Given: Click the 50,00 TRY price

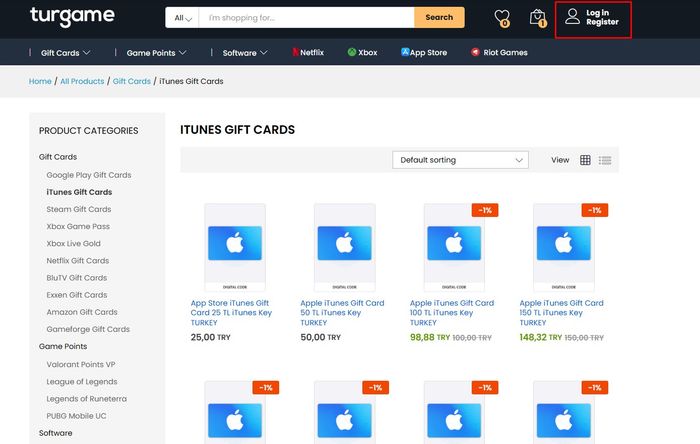Looking at the screenshot, I should [x=320, y=337].
